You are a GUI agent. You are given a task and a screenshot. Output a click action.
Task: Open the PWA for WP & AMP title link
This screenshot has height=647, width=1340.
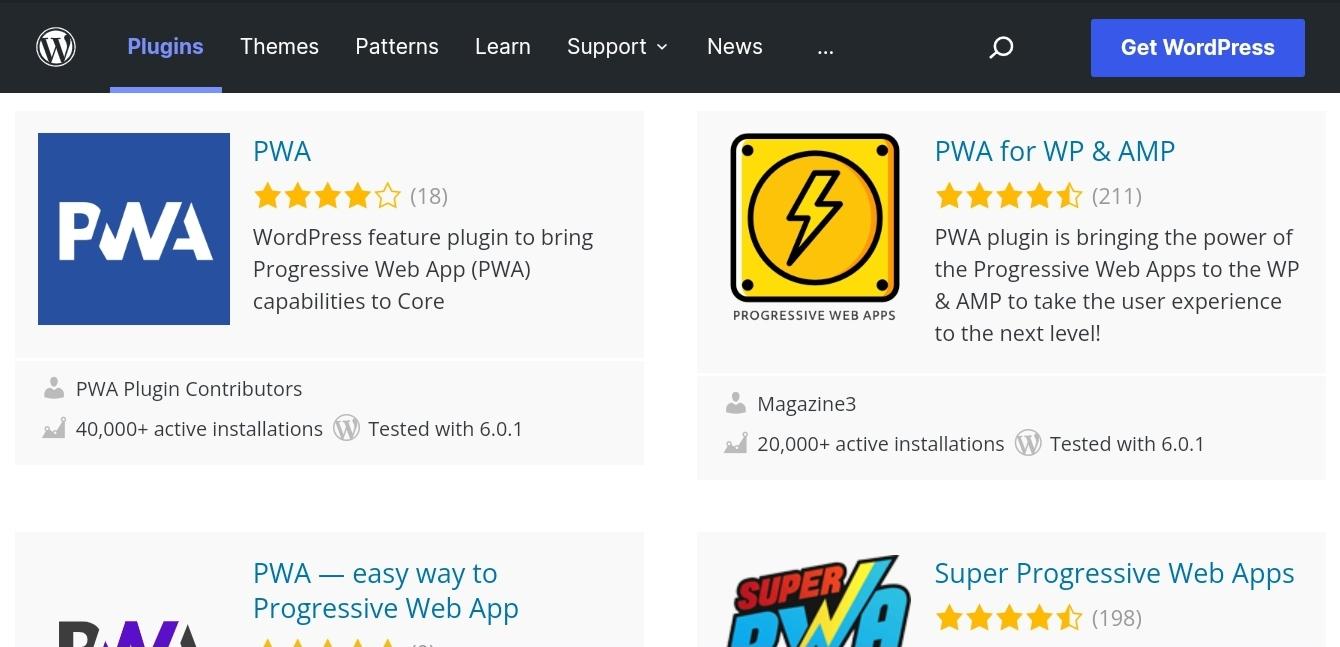click(1055, 151)
